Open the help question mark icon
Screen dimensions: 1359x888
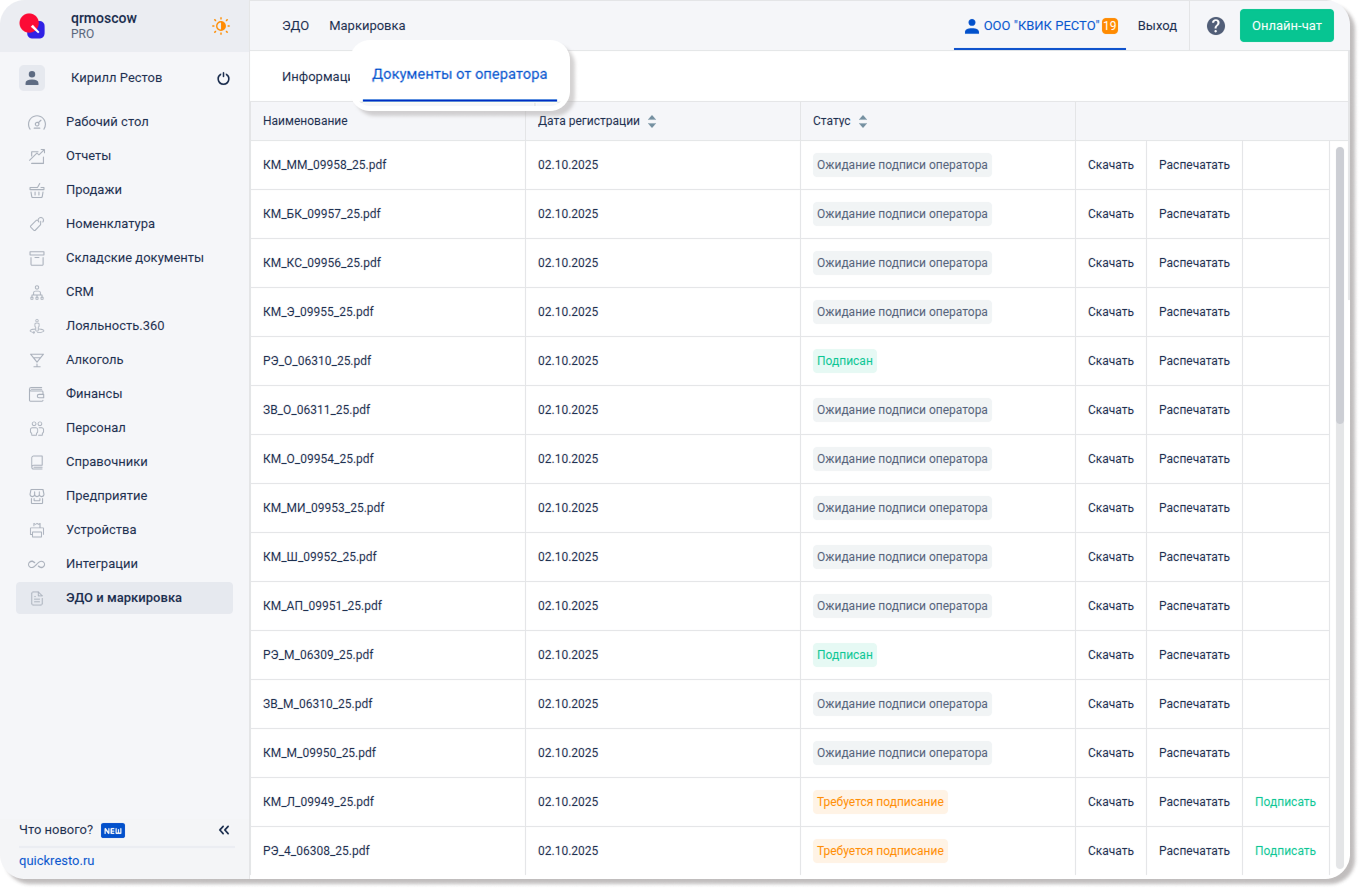coord(1215,26)
